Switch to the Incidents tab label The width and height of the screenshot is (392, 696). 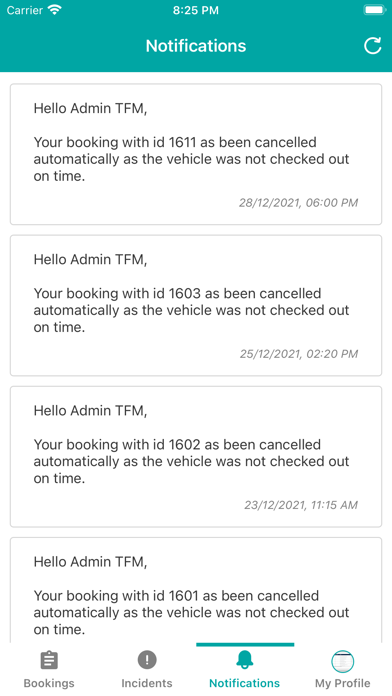(x=147, y=683)
